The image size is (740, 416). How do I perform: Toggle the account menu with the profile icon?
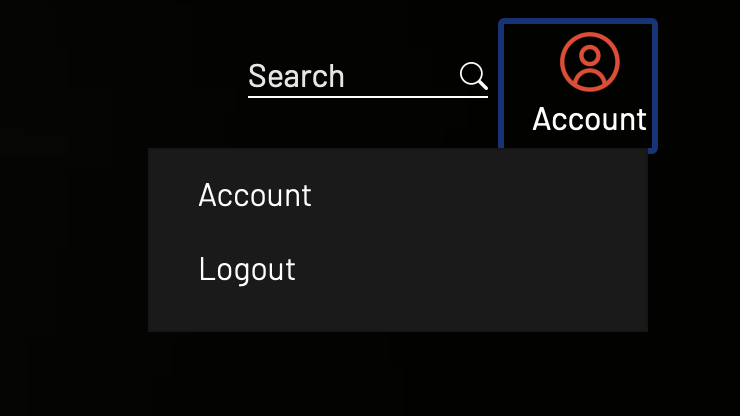pos(589,62)
